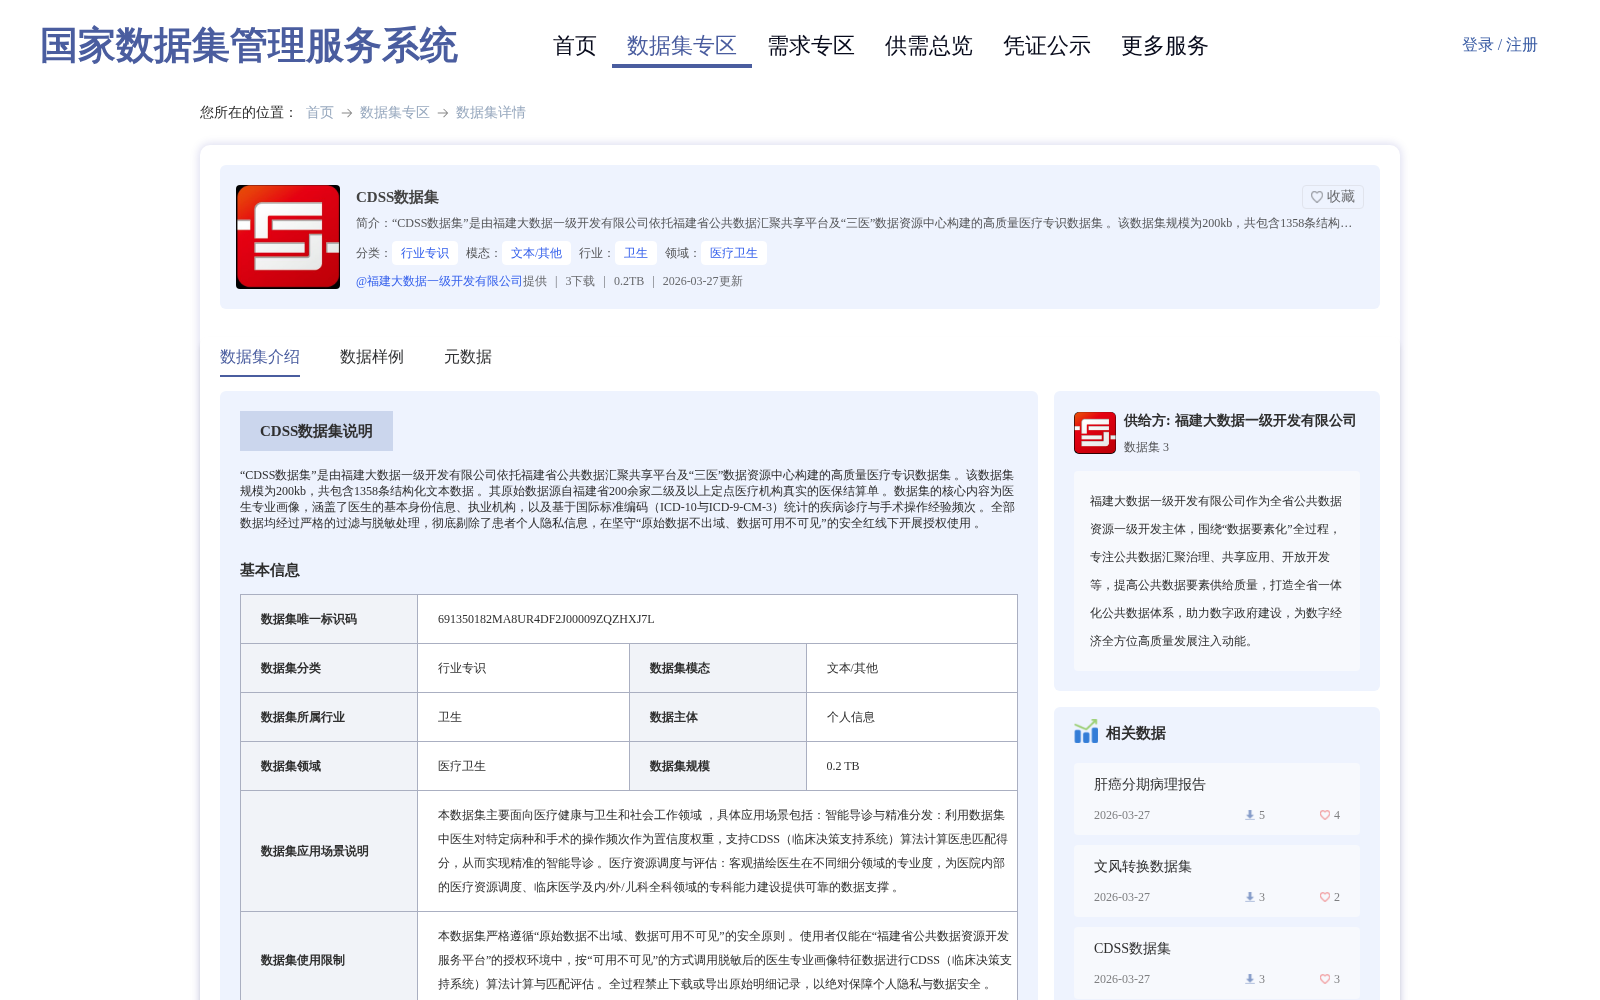1600x1000 pixels.
Task: Click the CDSS dataset red logo thumbnail
Action: [288, 237]
